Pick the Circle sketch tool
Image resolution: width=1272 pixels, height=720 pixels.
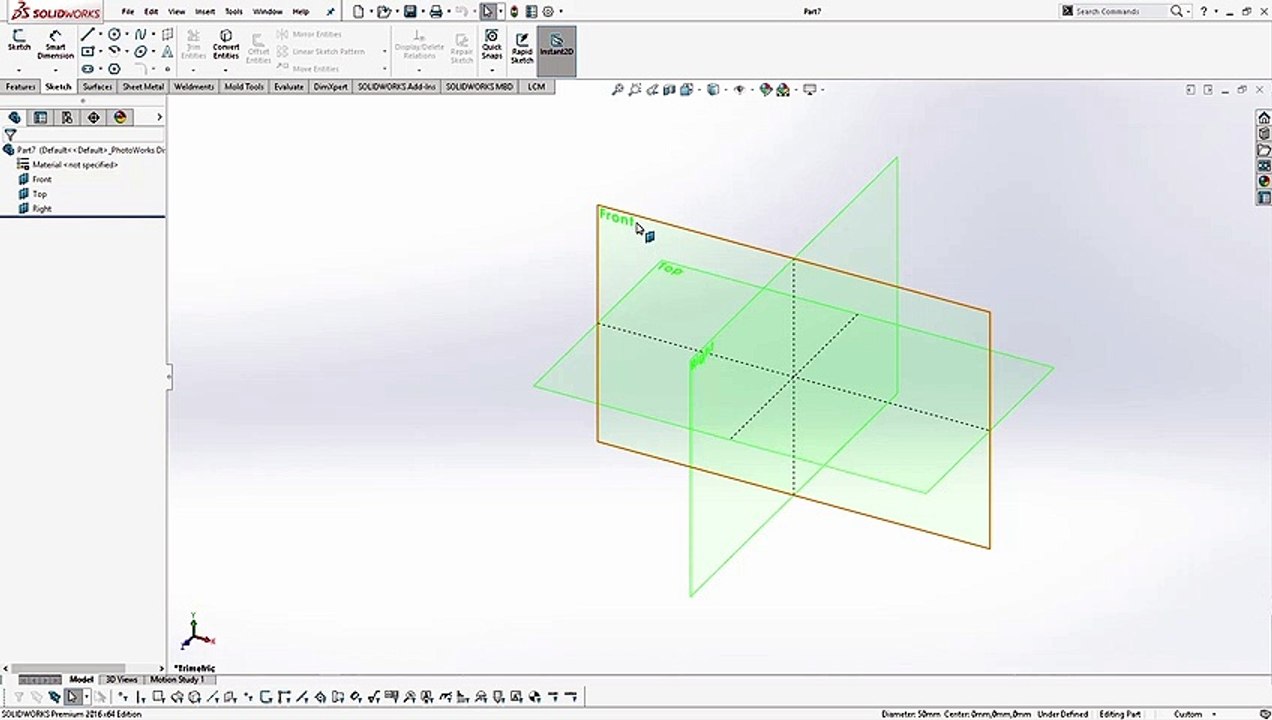114,34
